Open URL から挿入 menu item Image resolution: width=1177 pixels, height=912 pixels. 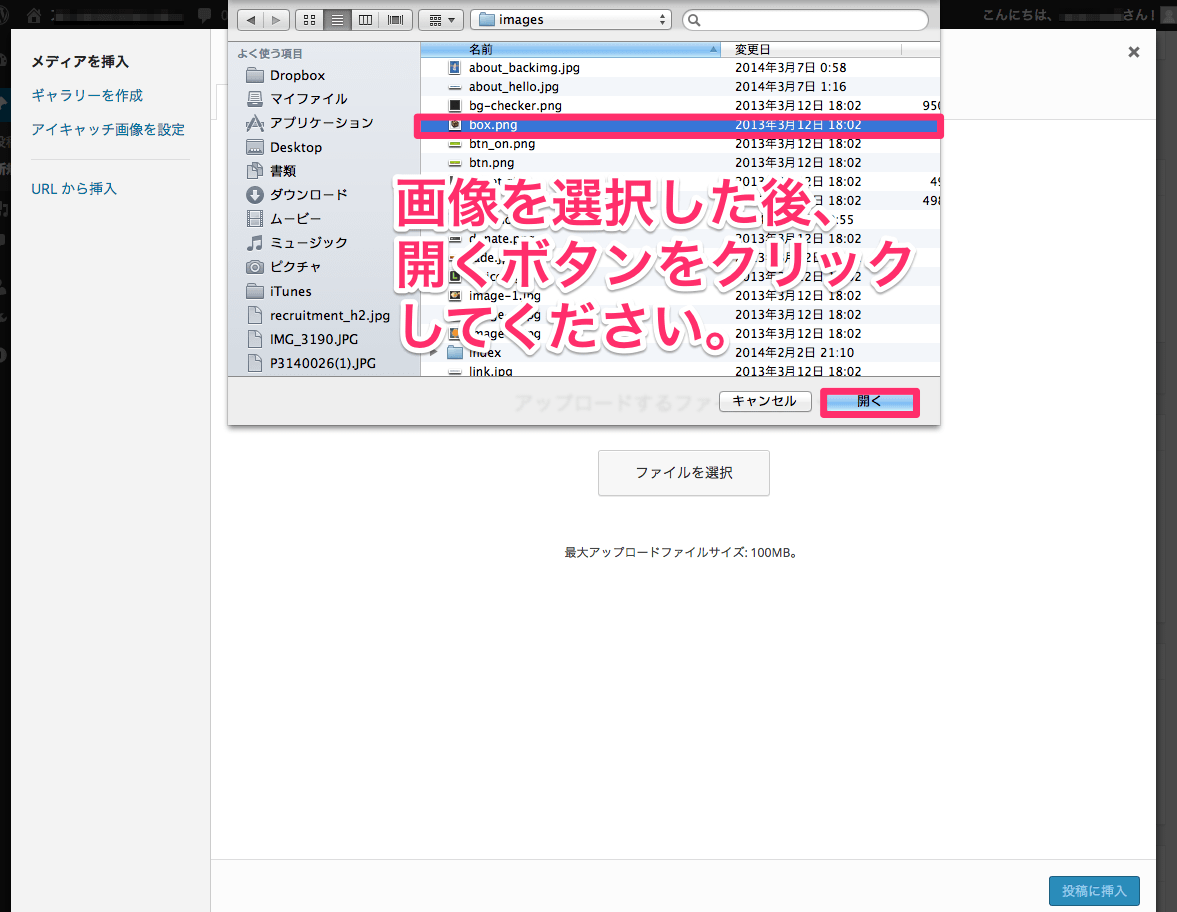click(74, 188)
